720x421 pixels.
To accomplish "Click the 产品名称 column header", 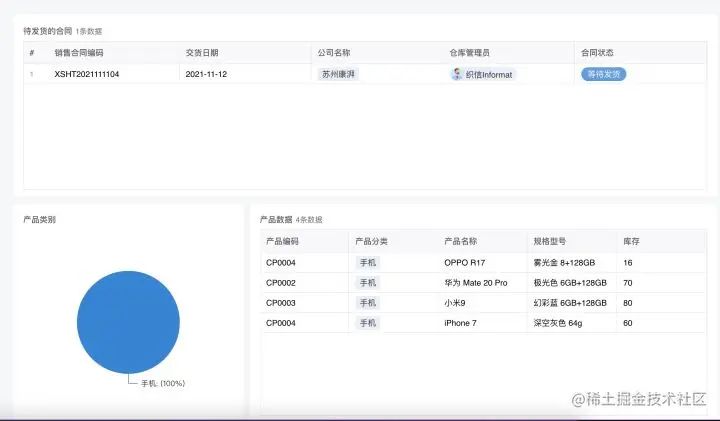I will pyautogui.click(x=461, y=241).
